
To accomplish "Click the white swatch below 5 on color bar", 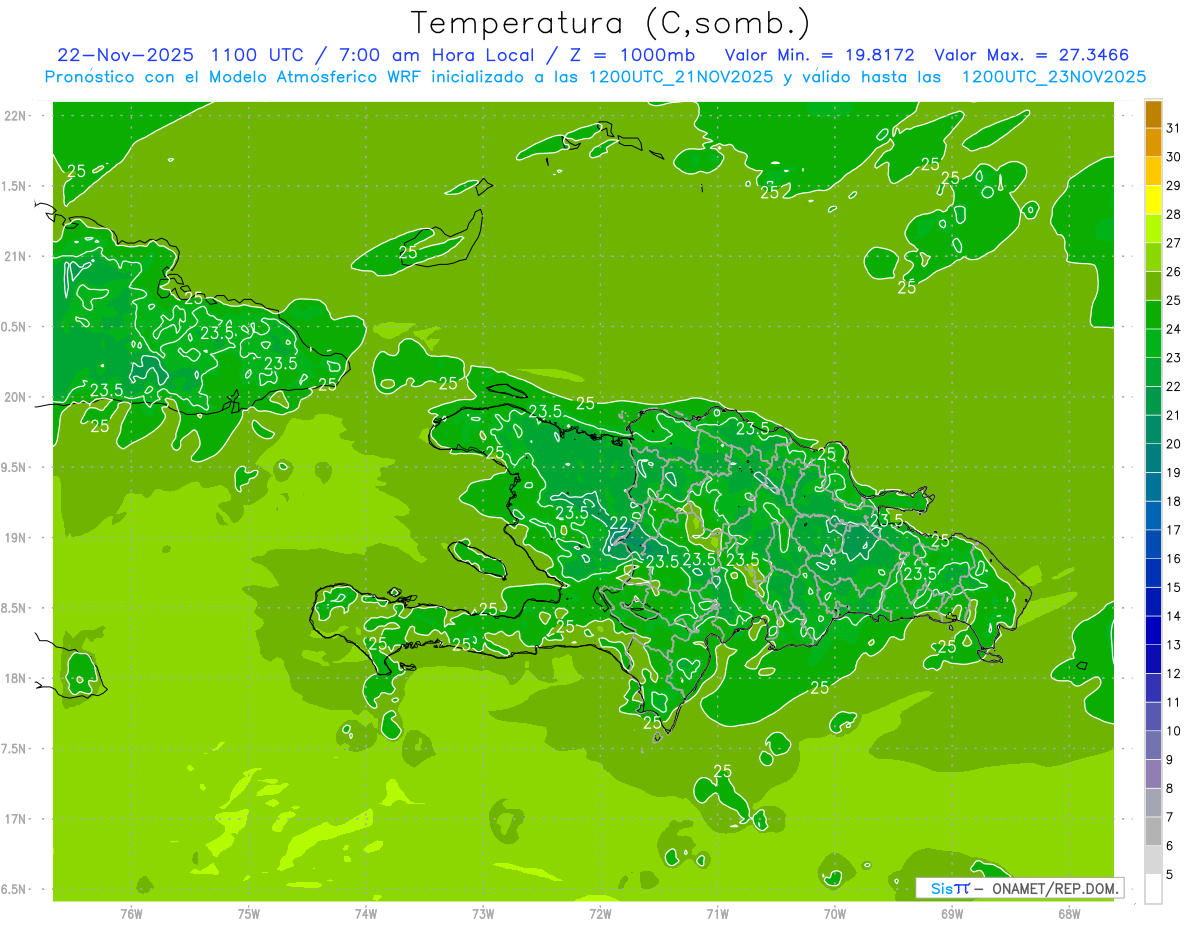I will [x=1153, y=889].
